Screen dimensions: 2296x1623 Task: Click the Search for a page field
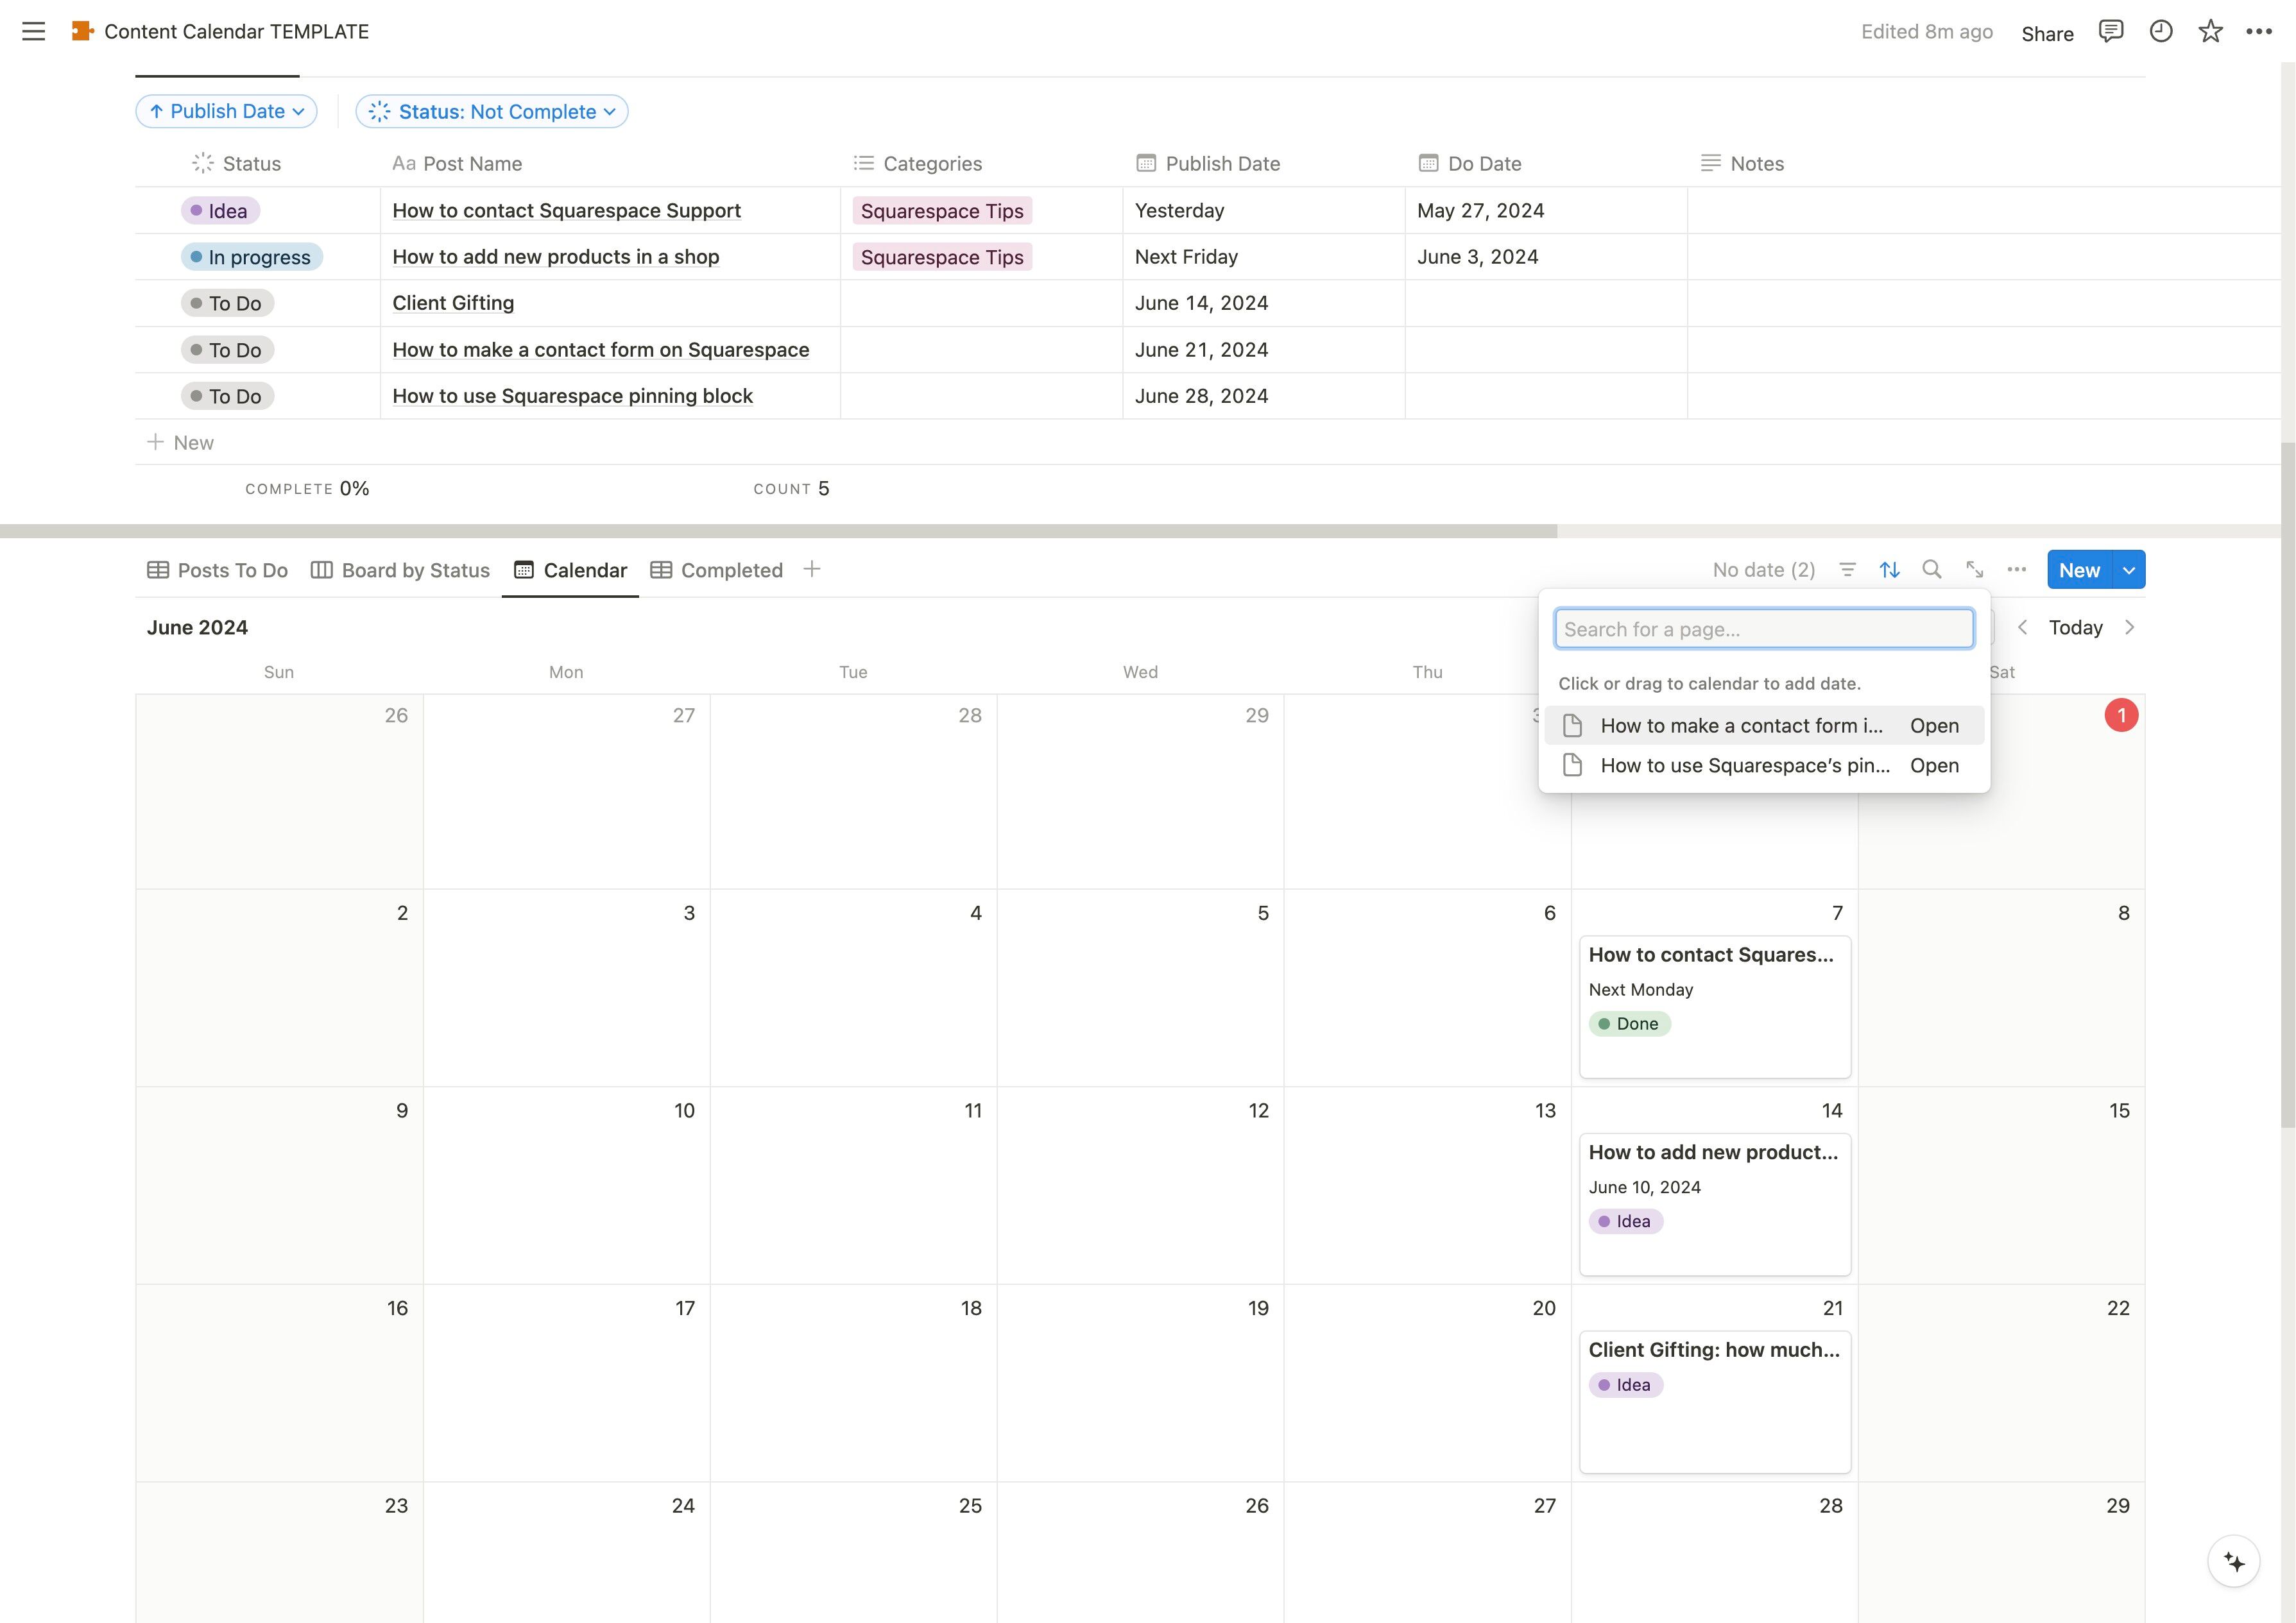[x=1763, y=629]
